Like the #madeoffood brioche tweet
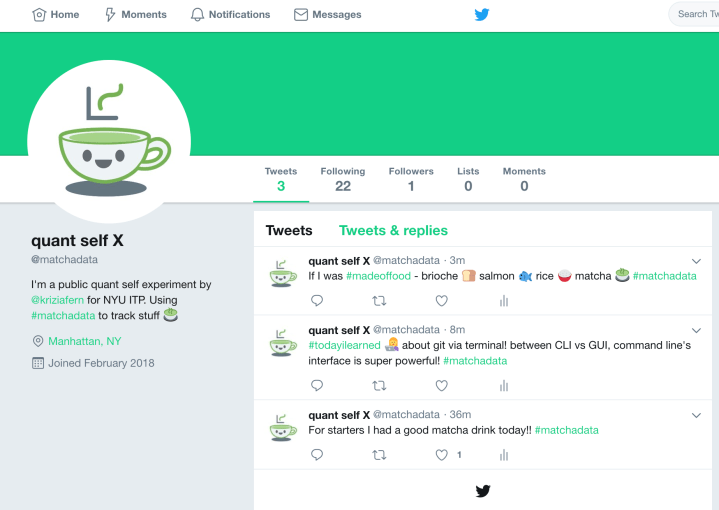 pos(441,301)
